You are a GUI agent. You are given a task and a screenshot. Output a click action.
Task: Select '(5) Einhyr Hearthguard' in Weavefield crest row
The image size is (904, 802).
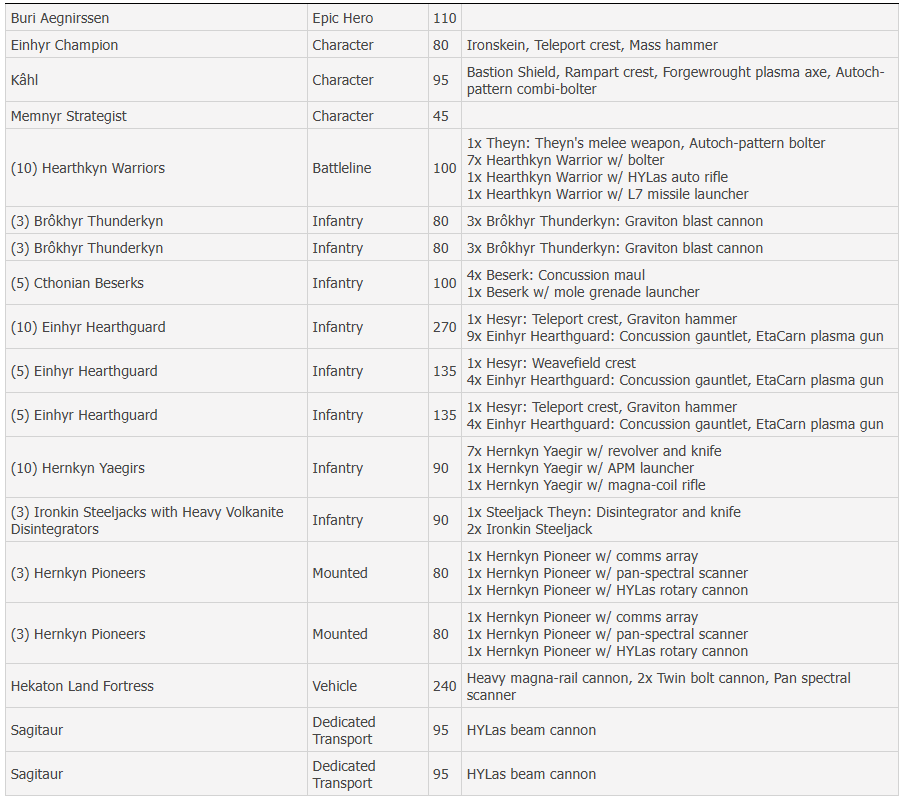click(84, 371)
